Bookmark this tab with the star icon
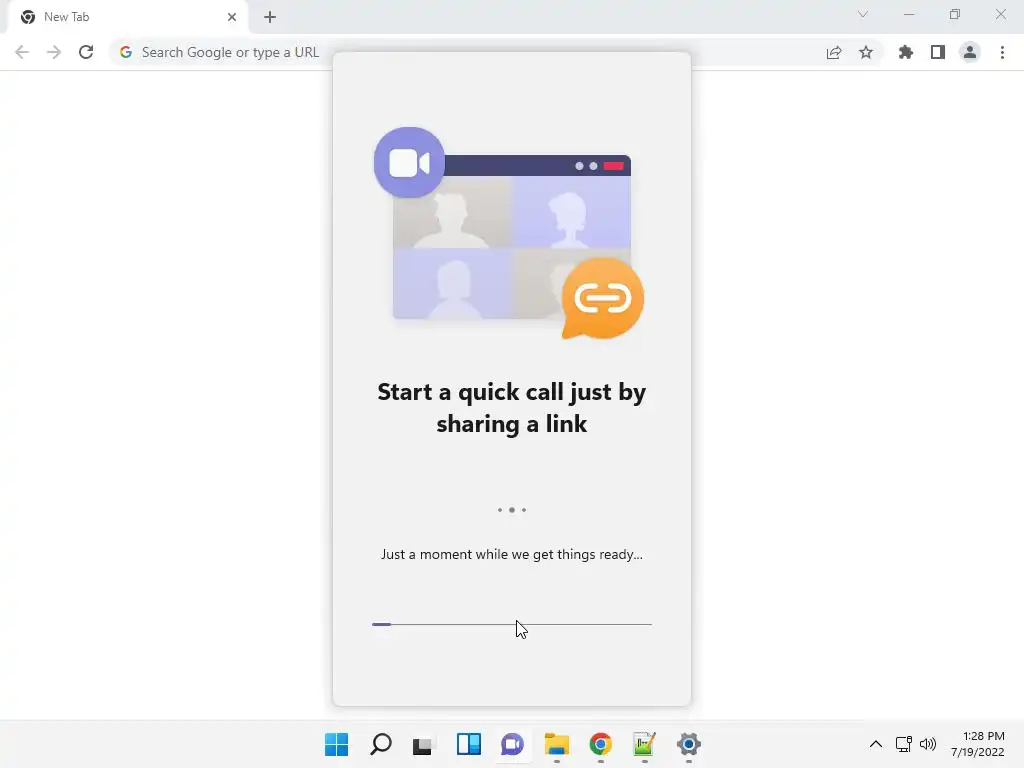This screenshot has height=768, width=1024. [x=865, y=52]
